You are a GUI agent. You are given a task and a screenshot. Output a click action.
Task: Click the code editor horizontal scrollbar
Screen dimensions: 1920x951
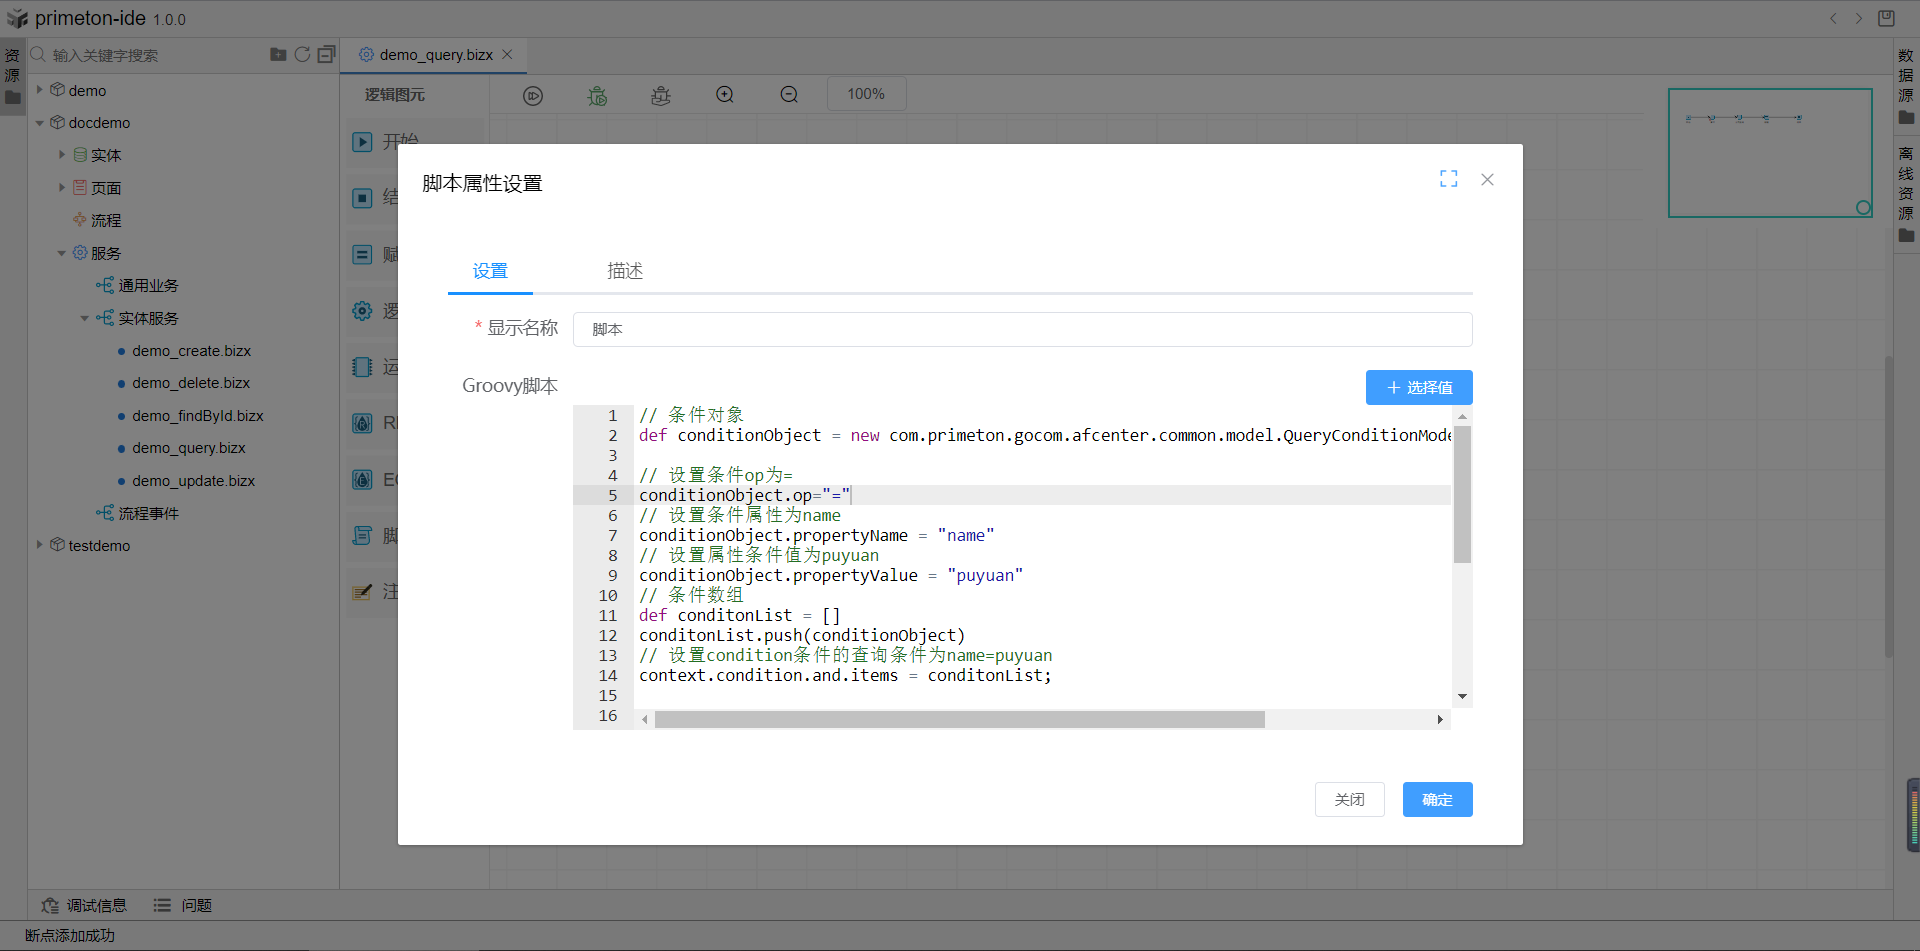pyautogui.click(x=959, y=720)
